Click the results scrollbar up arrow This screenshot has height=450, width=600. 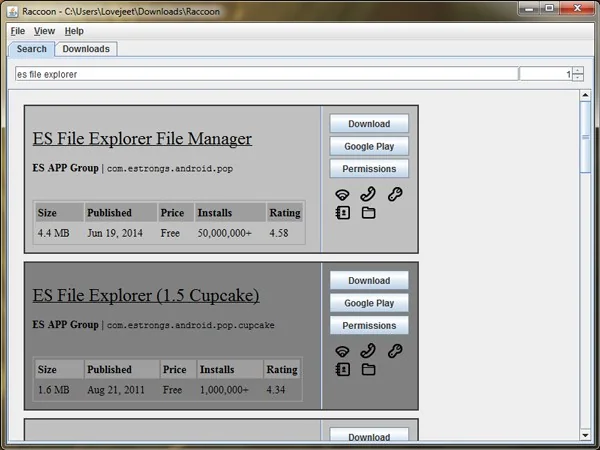pyautogui.click(x=585, y=95)
